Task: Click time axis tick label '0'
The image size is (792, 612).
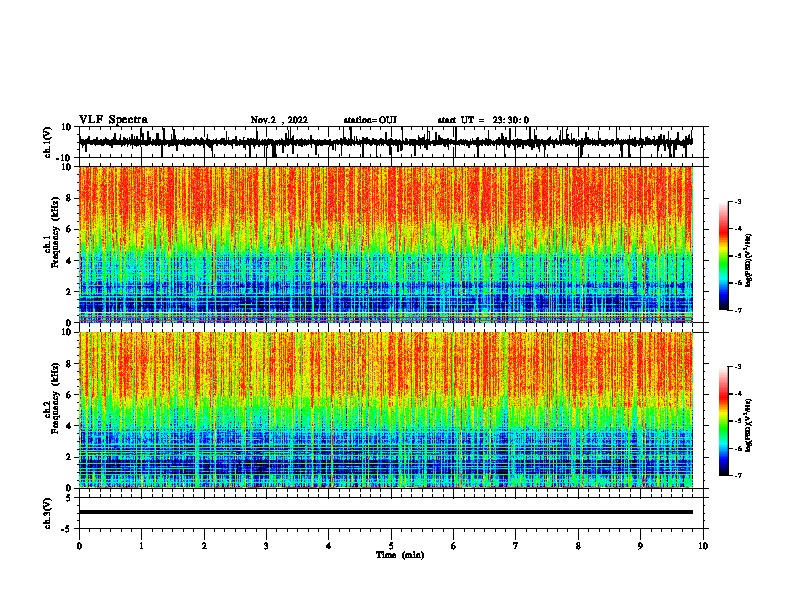Action: point(79,546)
